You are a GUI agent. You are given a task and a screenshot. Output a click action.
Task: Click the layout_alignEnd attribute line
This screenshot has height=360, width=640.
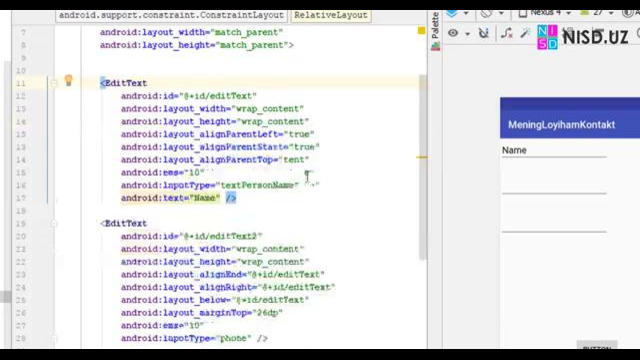[x=222, y=275]
